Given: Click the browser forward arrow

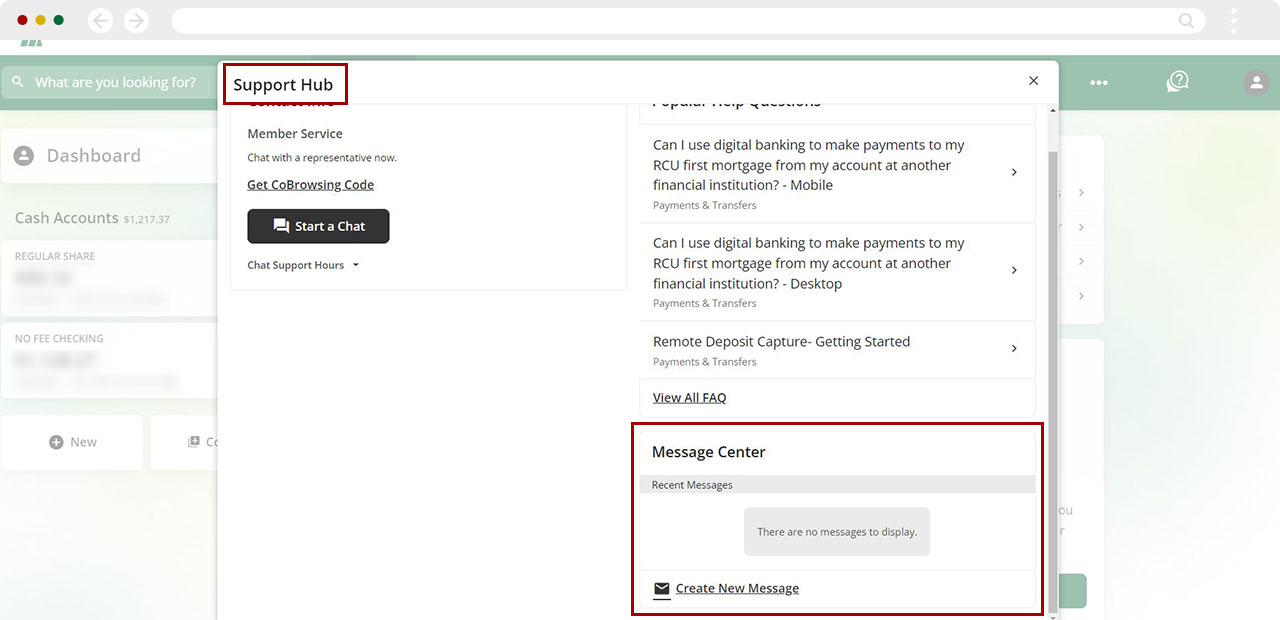Looking at the screenshot, I should (136, 21).
